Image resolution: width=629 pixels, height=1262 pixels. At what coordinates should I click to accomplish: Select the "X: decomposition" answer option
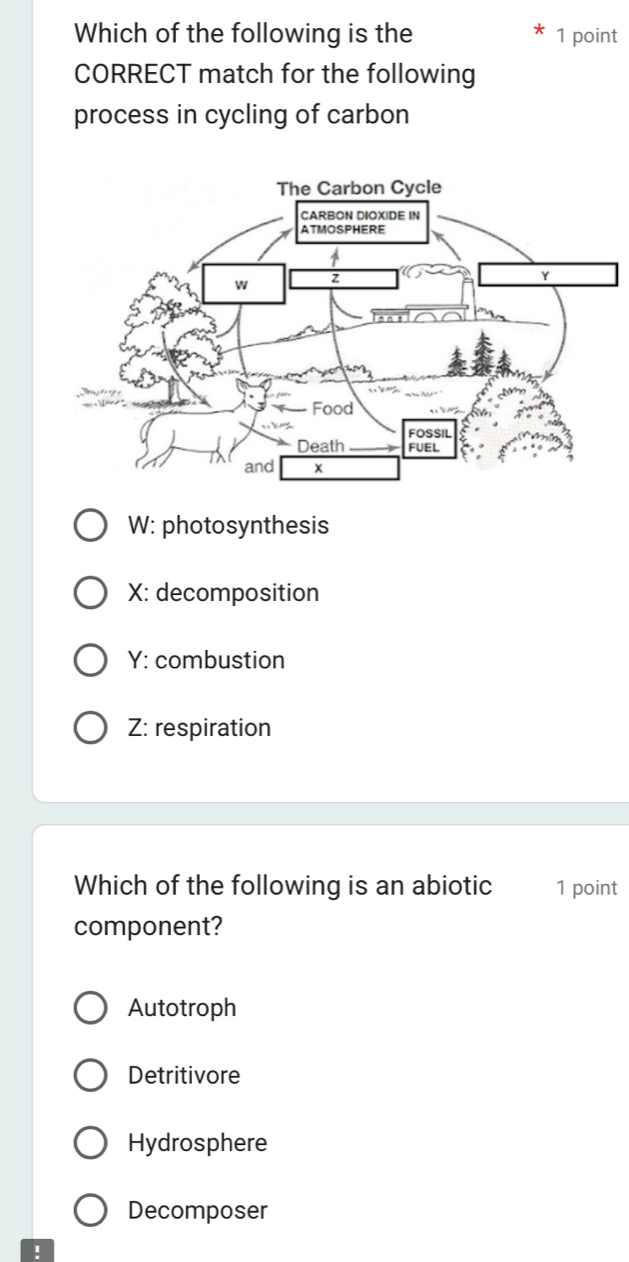[x=91, y=592]
